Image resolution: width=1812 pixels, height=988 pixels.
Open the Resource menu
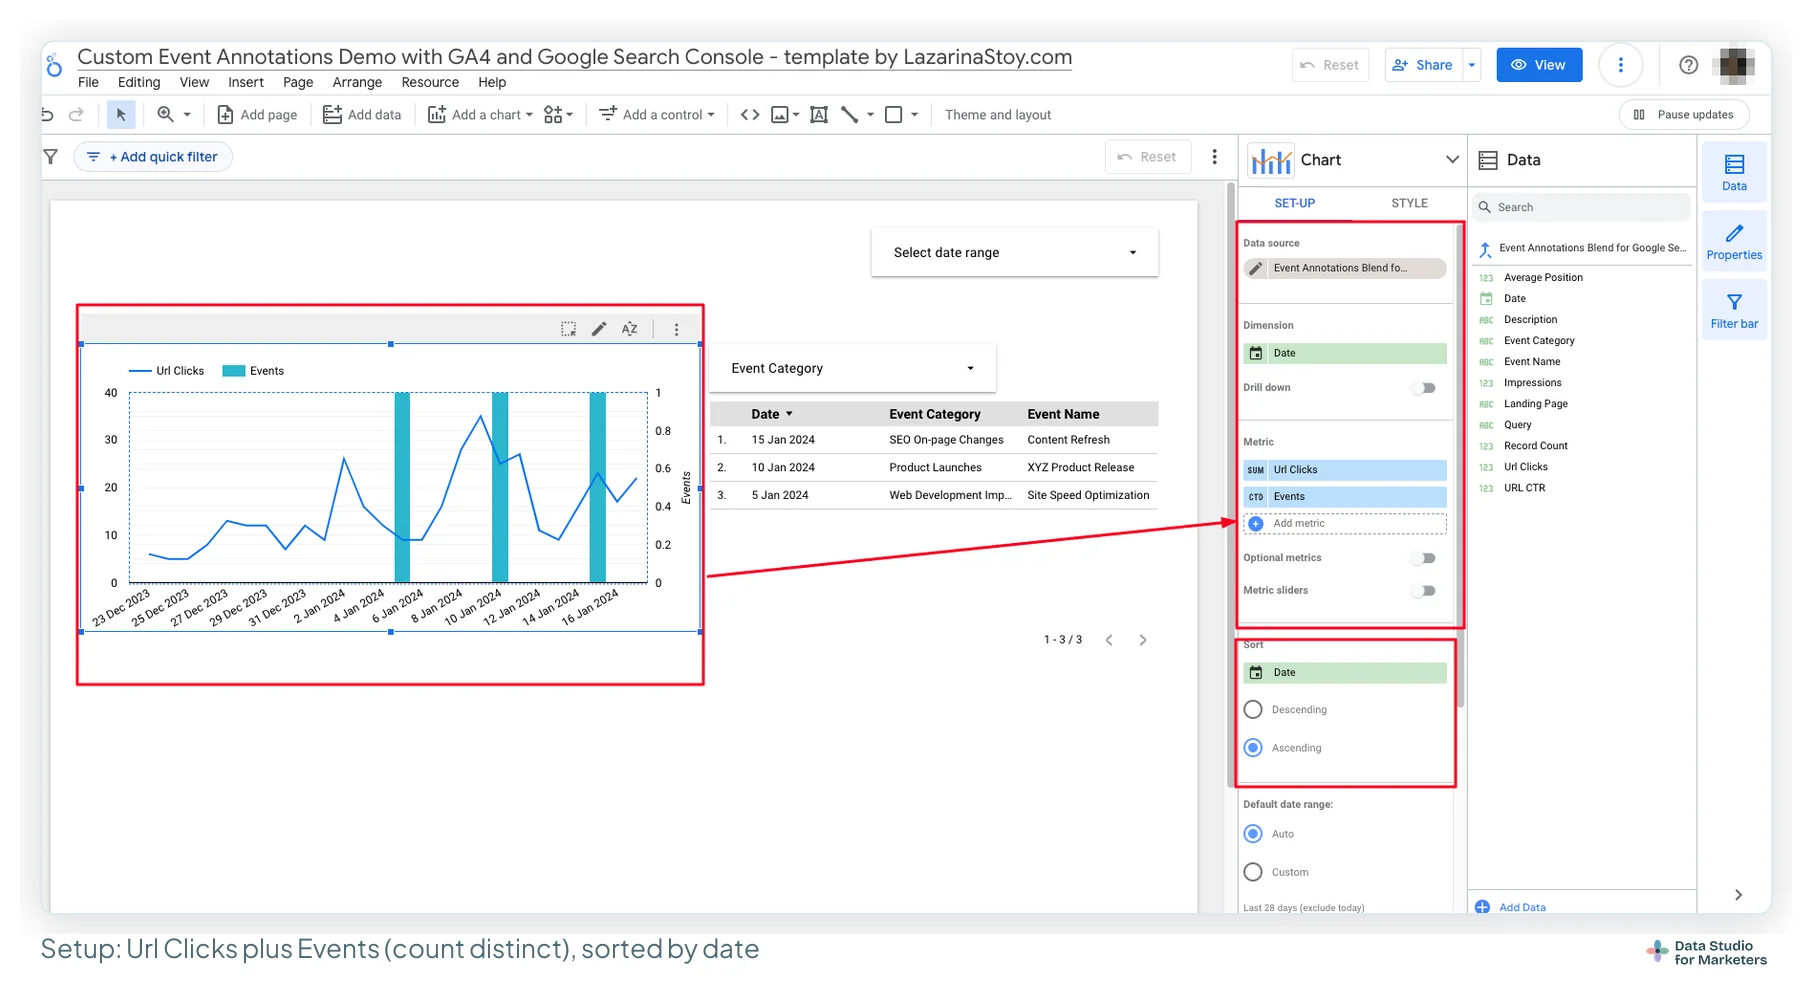430,83
